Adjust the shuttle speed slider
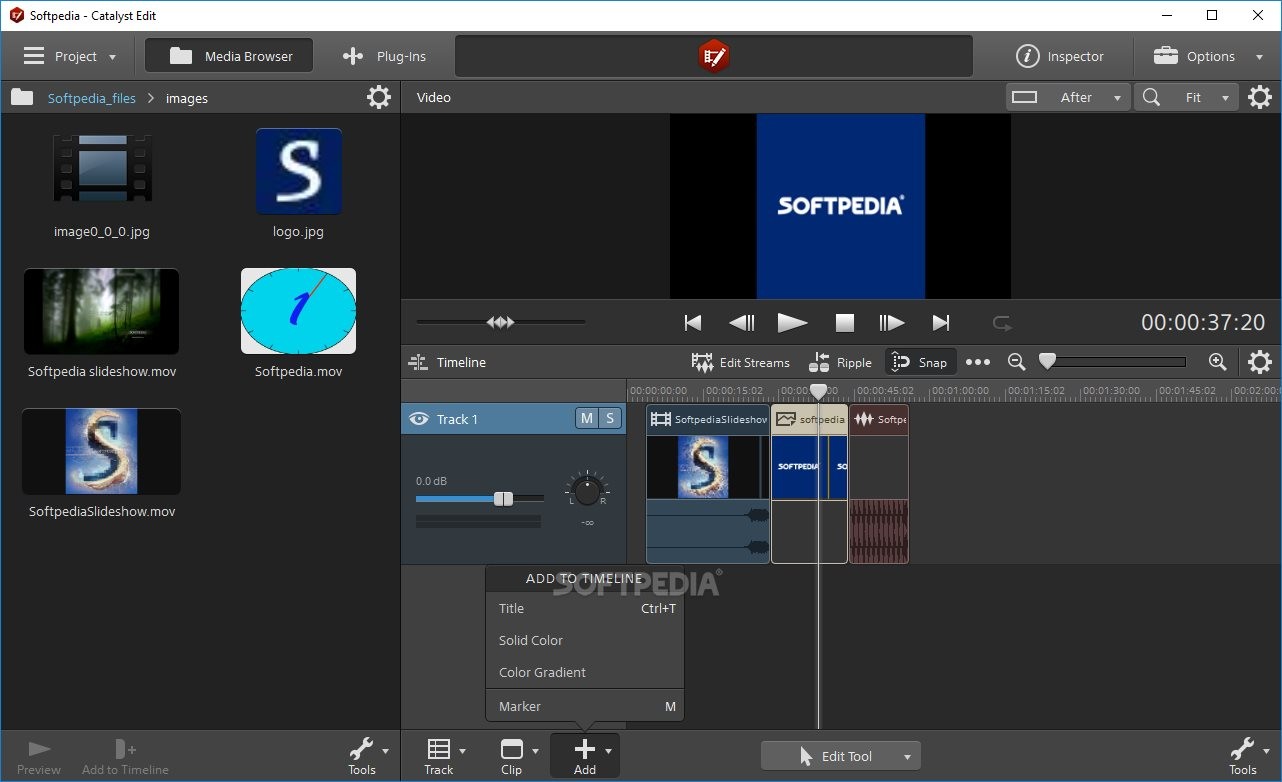The image size is (1282, 782). coord(500,322)
